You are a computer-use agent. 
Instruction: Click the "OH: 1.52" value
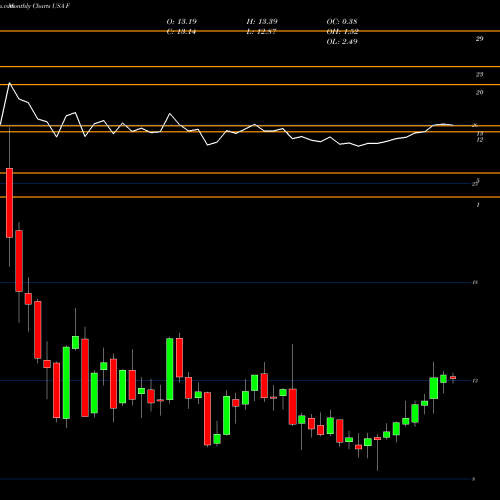[x=342, y=32]
